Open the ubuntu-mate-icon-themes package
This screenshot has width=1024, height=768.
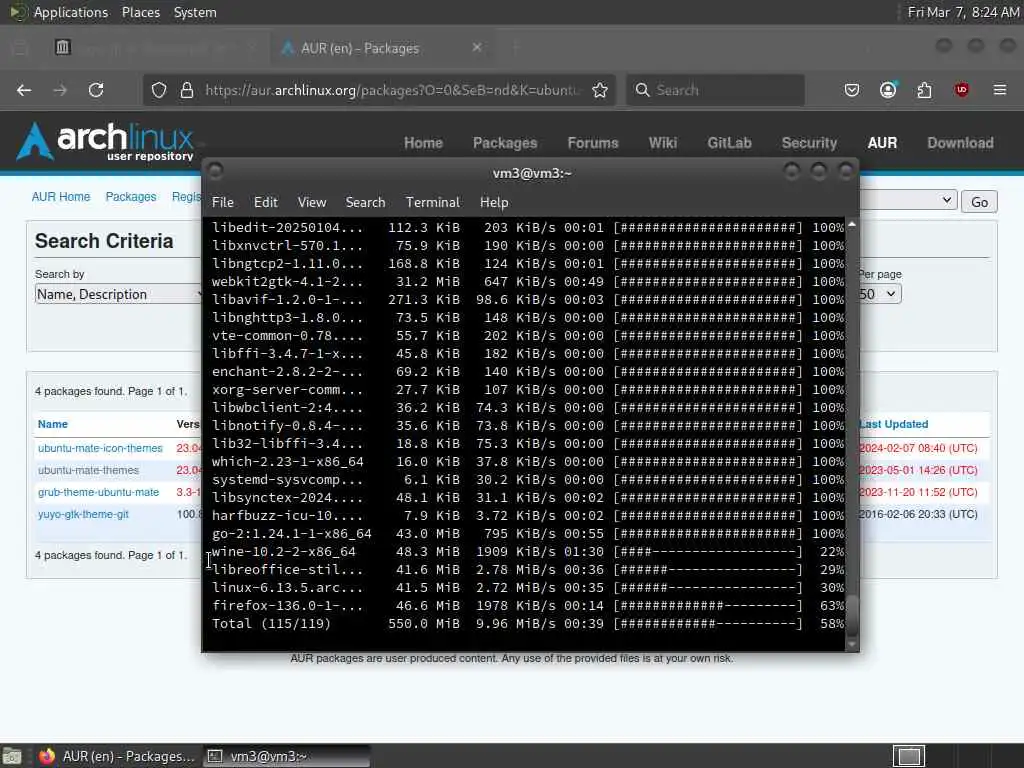click(100, 448)
